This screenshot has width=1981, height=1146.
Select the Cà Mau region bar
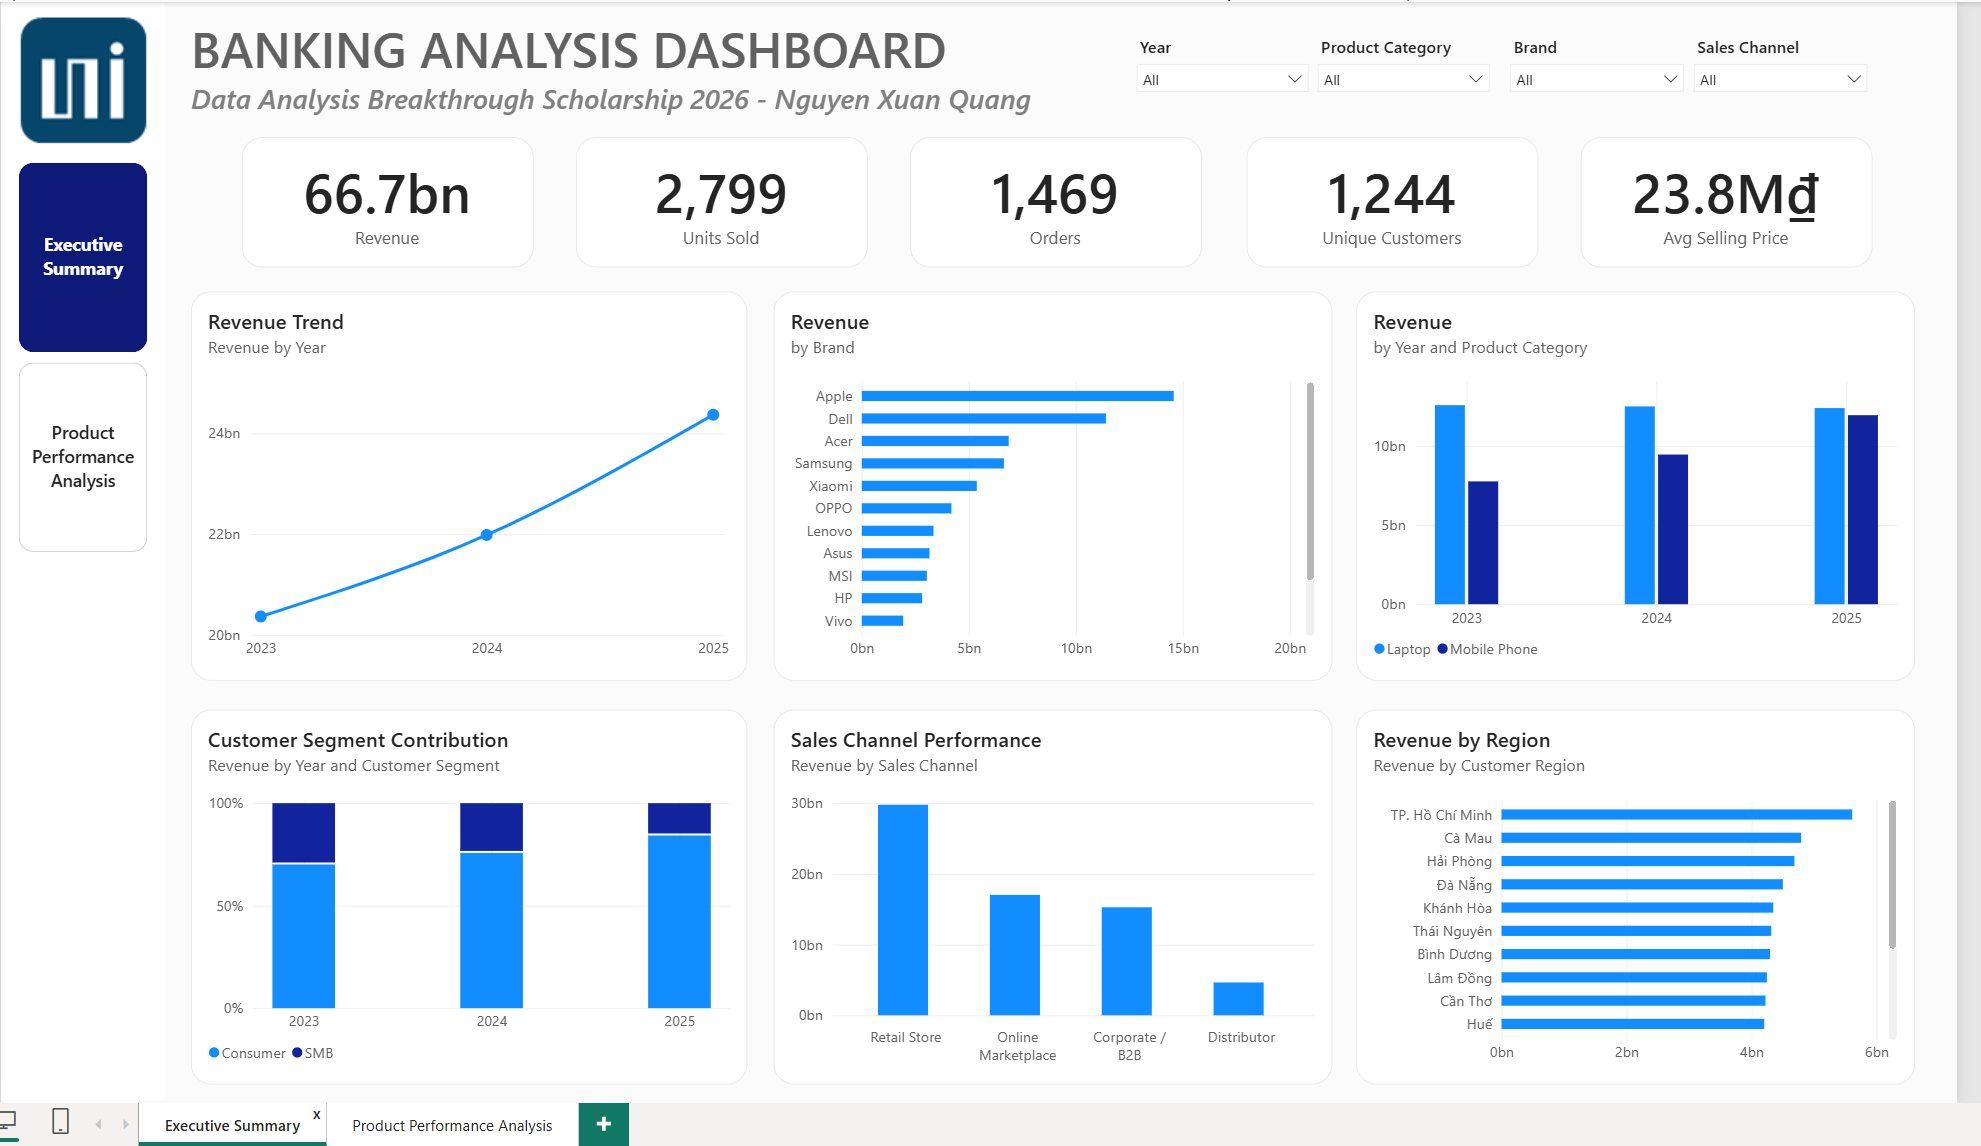1651,838
